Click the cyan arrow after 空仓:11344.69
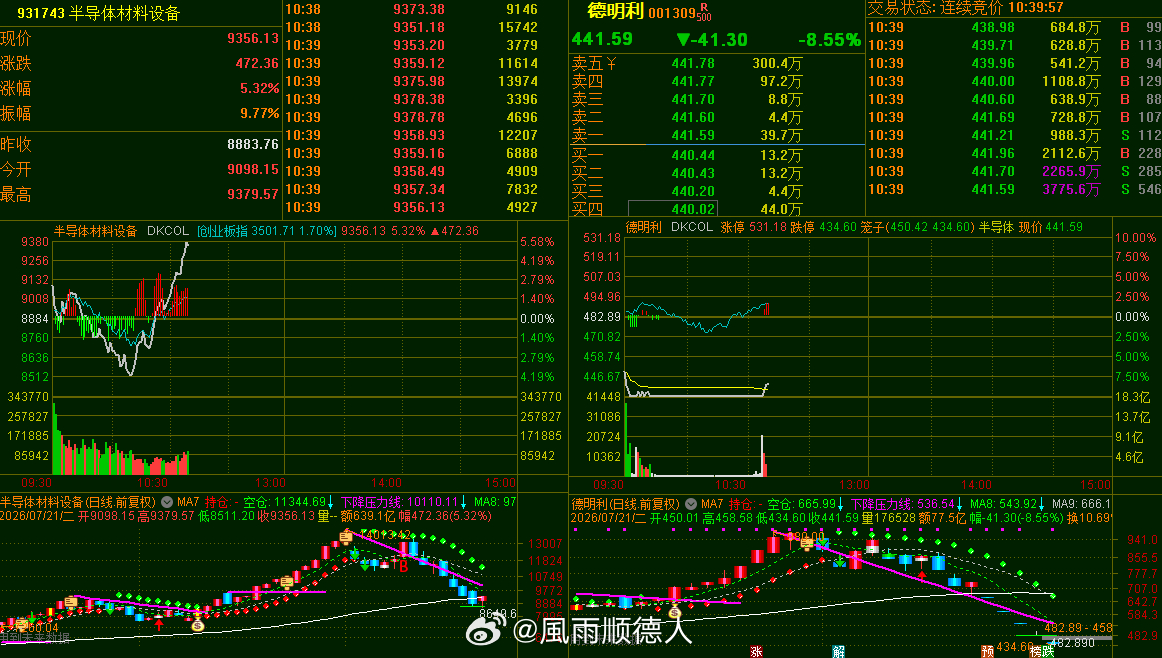This screenshot has width=1162, height=658. coord(331,502)
